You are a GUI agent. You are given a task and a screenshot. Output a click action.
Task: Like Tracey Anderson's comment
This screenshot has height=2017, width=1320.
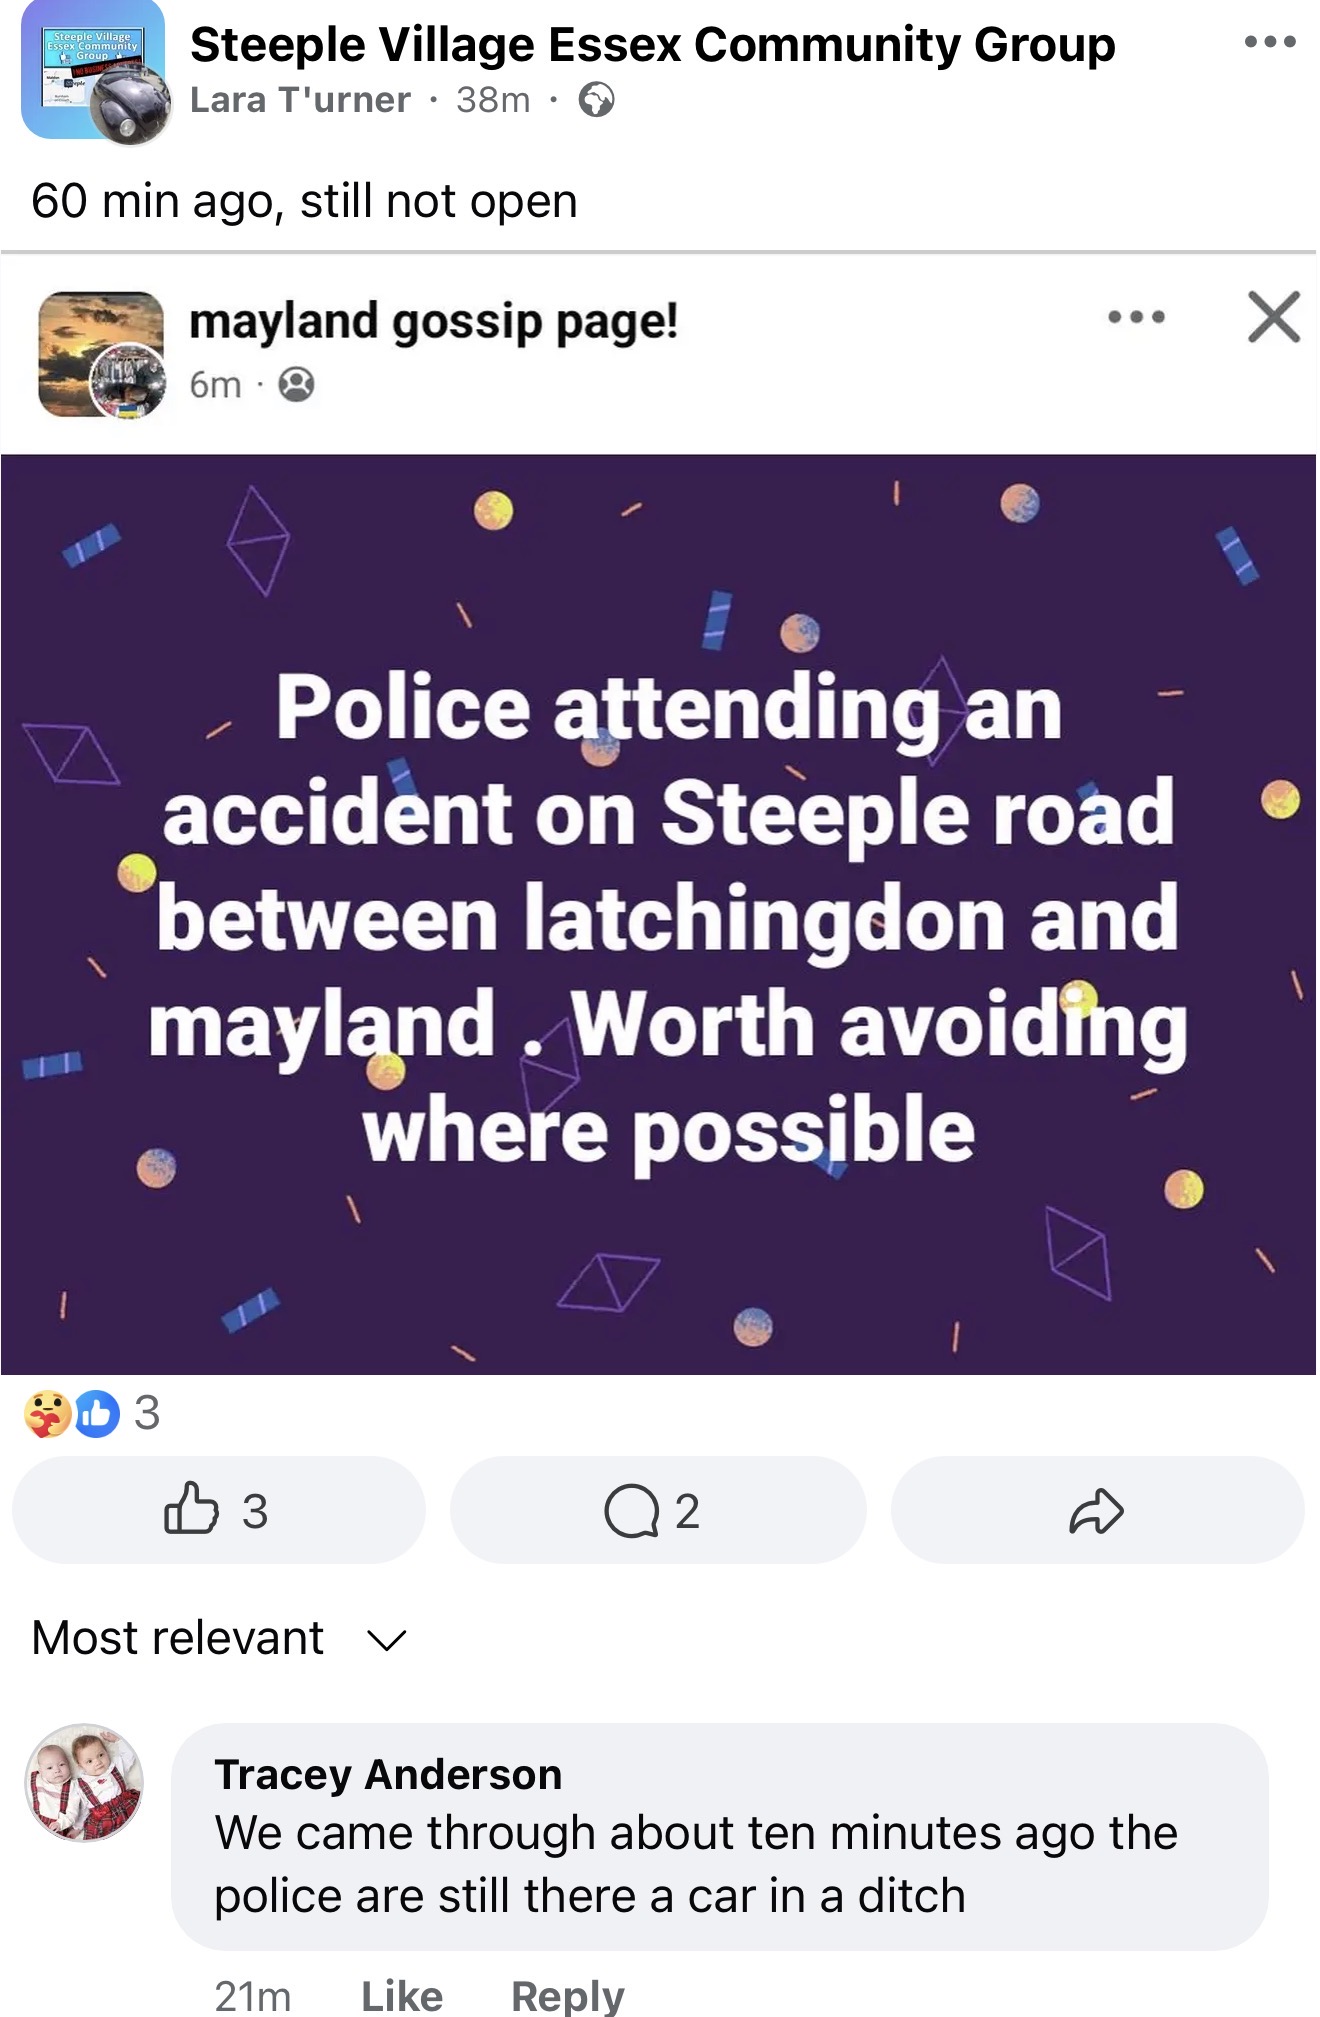click(401, 1996)
